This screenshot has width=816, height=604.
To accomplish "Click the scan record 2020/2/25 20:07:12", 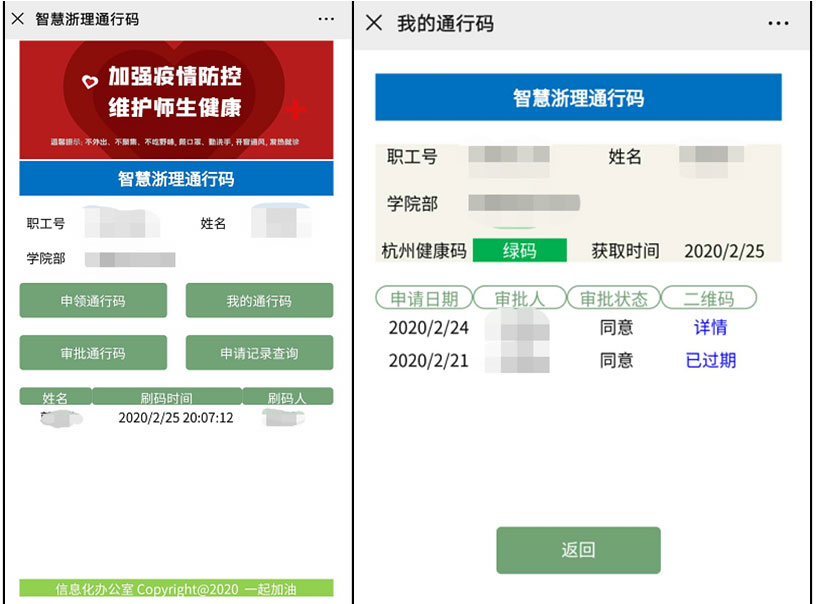I will pyautogui.click(x=176, y=417).
